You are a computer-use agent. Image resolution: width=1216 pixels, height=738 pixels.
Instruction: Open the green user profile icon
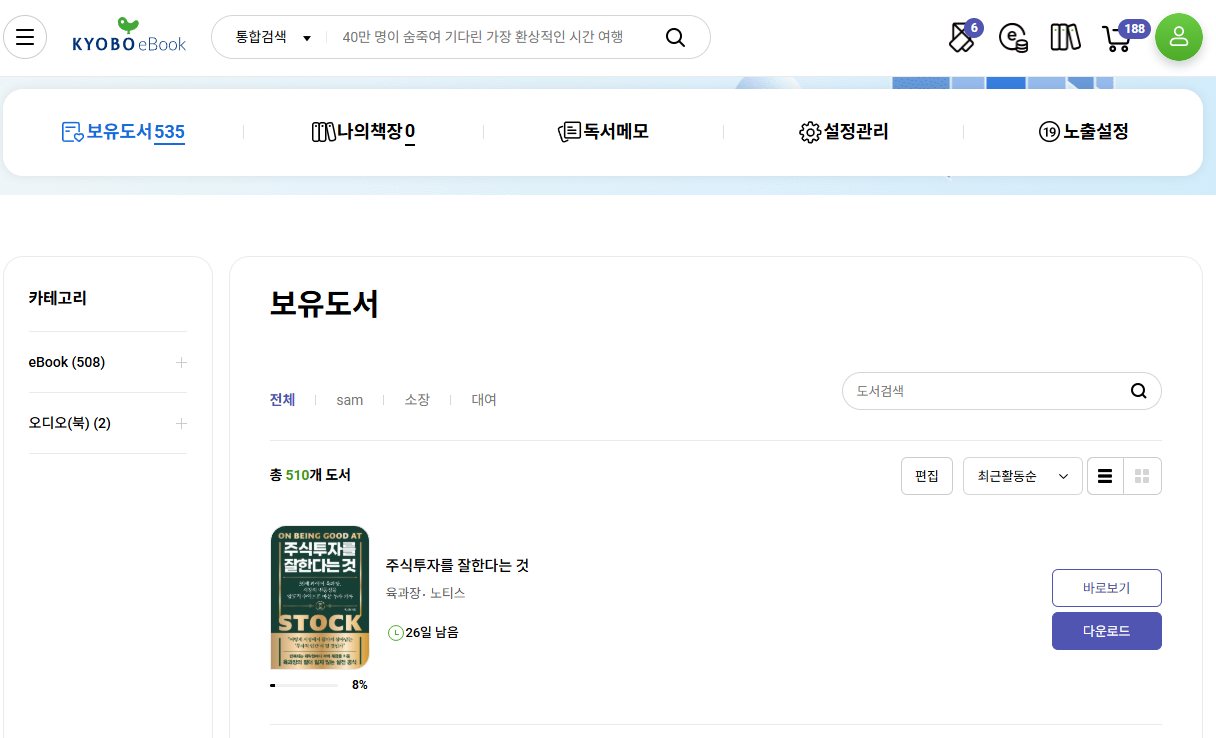[1178, 37]
